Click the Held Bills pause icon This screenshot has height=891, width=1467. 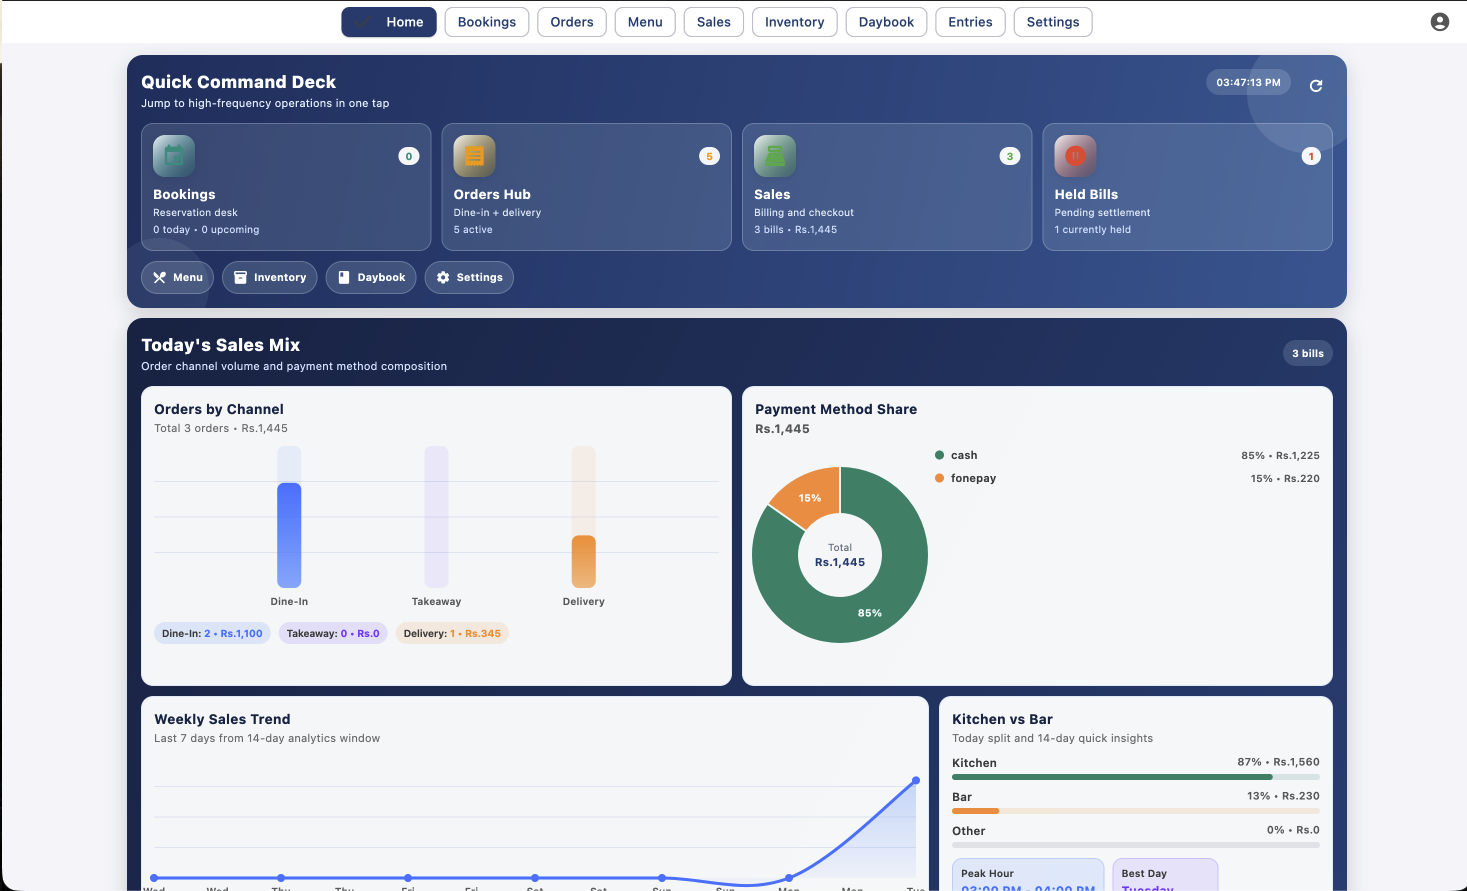click(x=1075, y=156)
